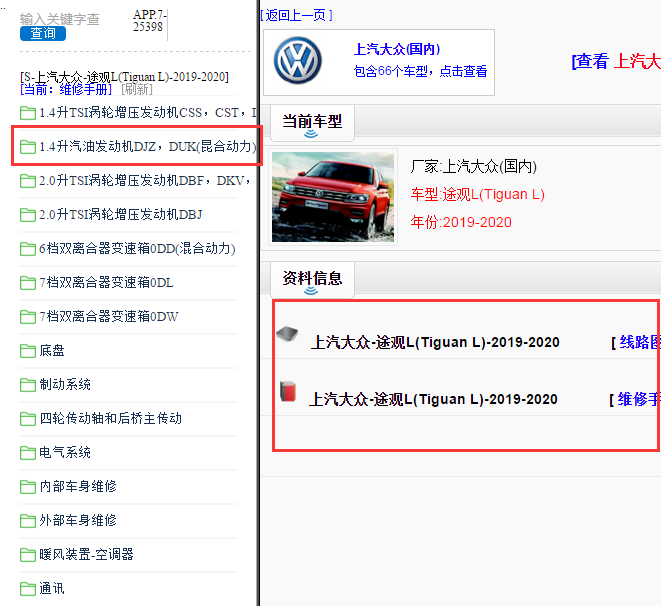Expand 7档双离合器变速箱0DL item
The height and width of the screenshot is (606, 661).
(x=106, y=283)
